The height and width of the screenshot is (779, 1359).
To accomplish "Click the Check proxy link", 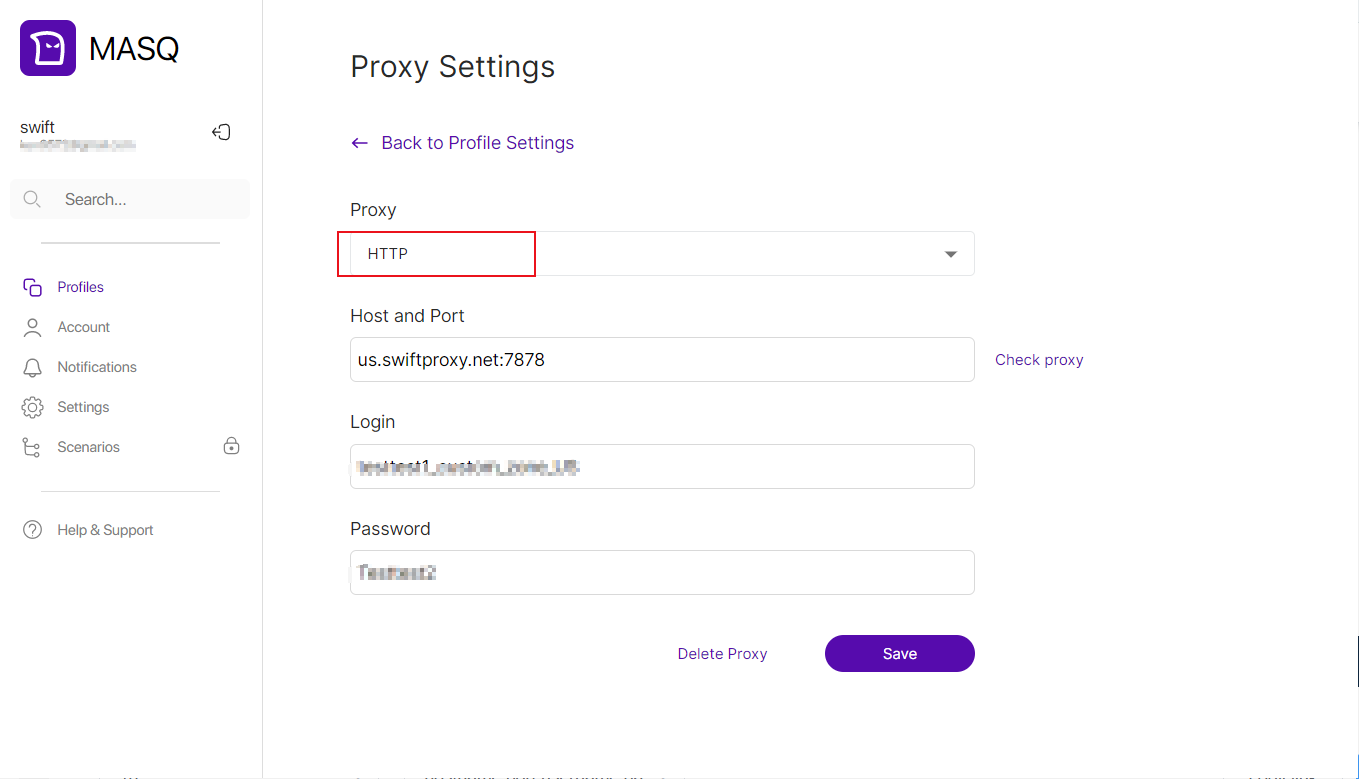I will pyautogui.click(x=1039, y=360).
